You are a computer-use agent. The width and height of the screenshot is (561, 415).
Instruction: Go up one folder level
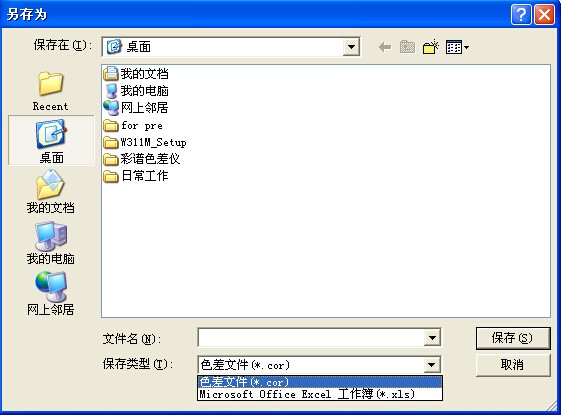(x=407, y=47)
